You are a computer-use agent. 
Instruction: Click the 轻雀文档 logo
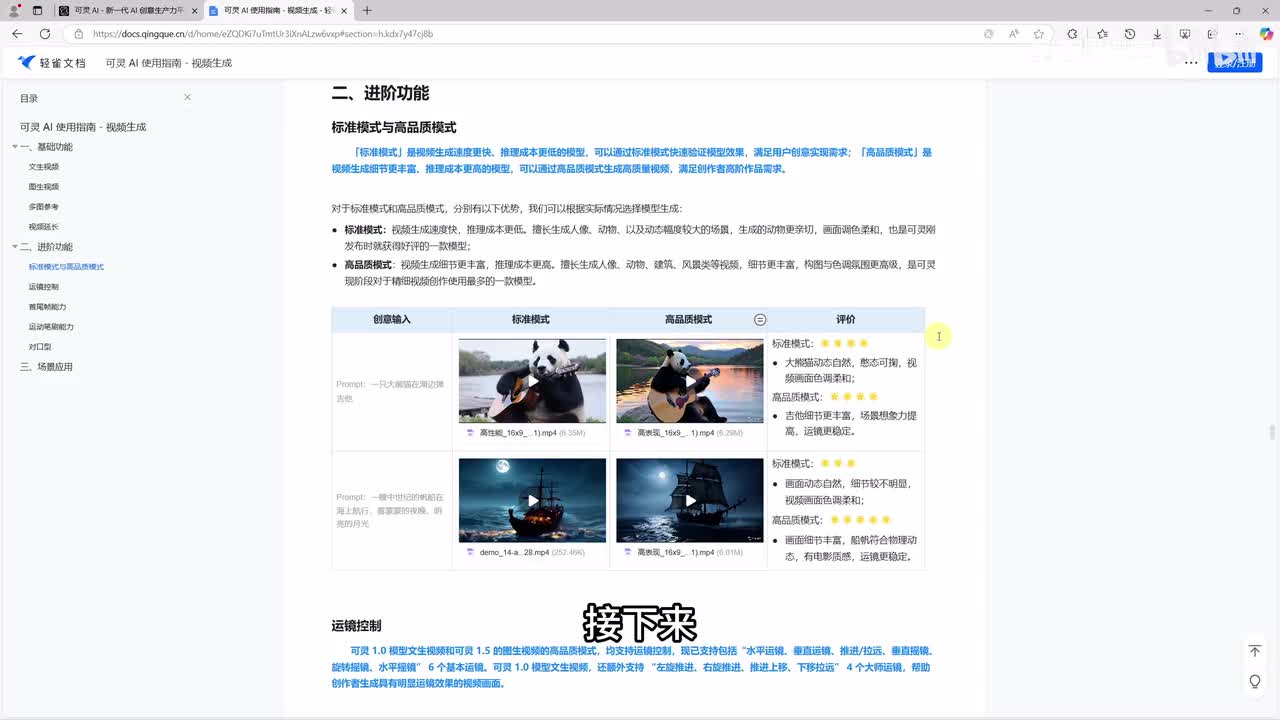(x=53, y=62)
